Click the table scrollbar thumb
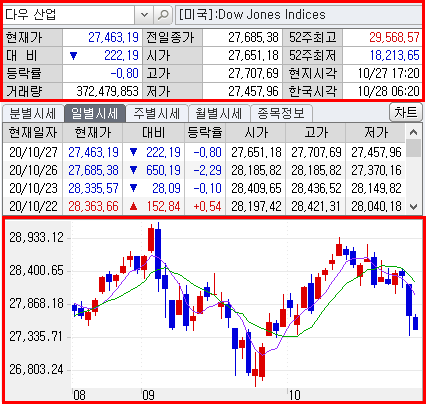Viewport: 426px width, 404px height. coord(414,148)
